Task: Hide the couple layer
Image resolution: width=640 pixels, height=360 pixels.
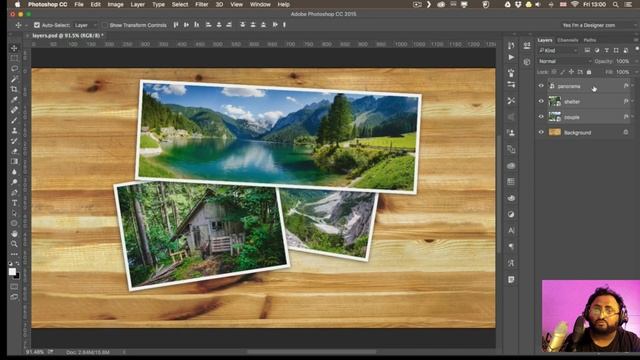Action: point(541,117)
